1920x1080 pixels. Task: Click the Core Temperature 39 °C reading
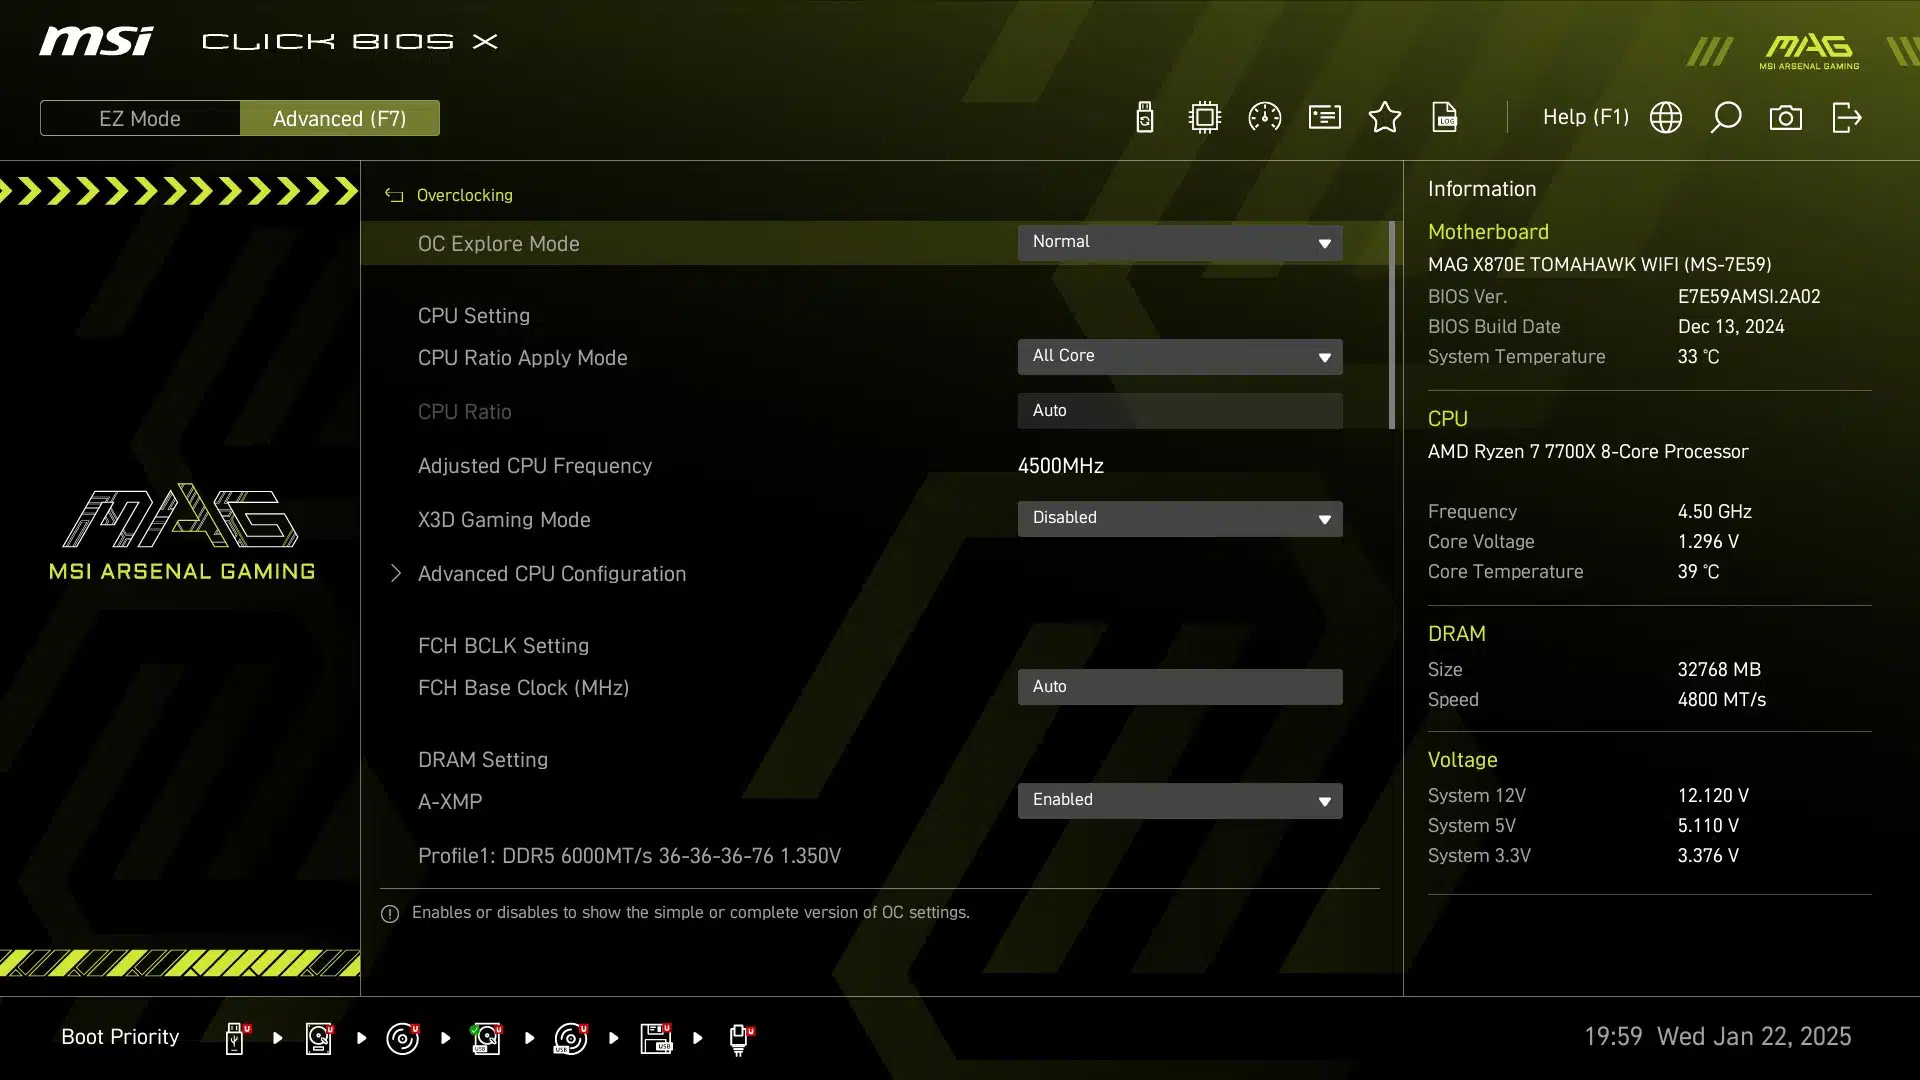(x=1698, y=572)
